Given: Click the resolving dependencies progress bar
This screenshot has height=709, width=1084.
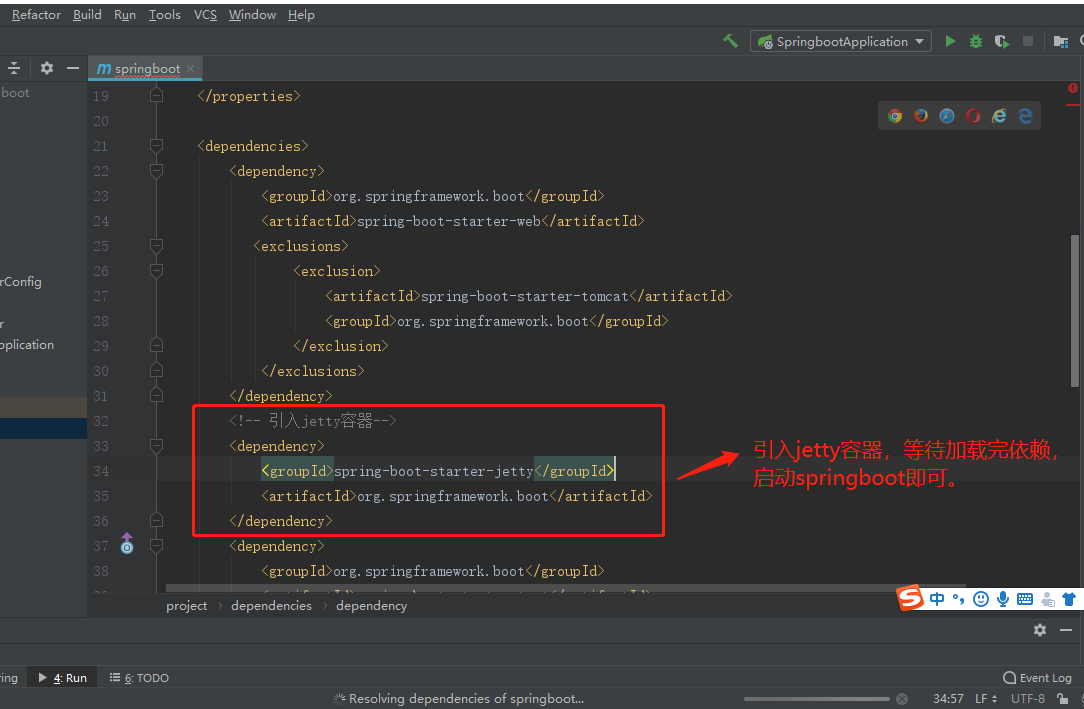Looking at the screenshot, I should point(816,699).
